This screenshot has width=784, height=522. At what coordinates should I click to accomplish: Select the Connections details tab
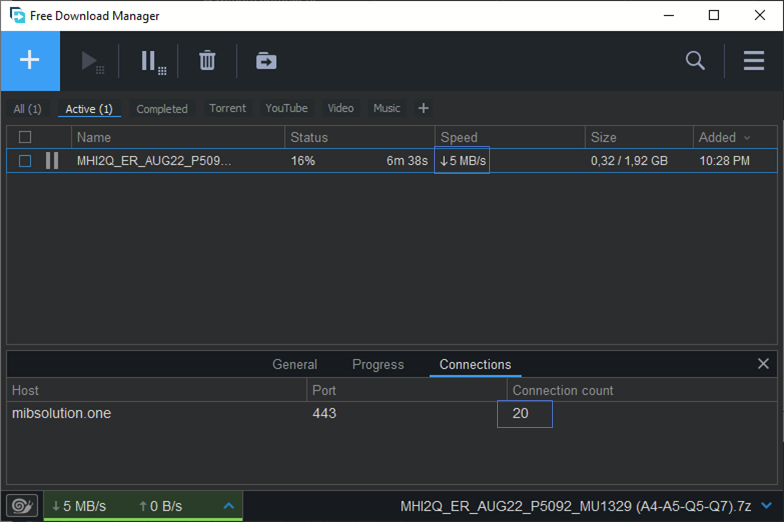475,364
